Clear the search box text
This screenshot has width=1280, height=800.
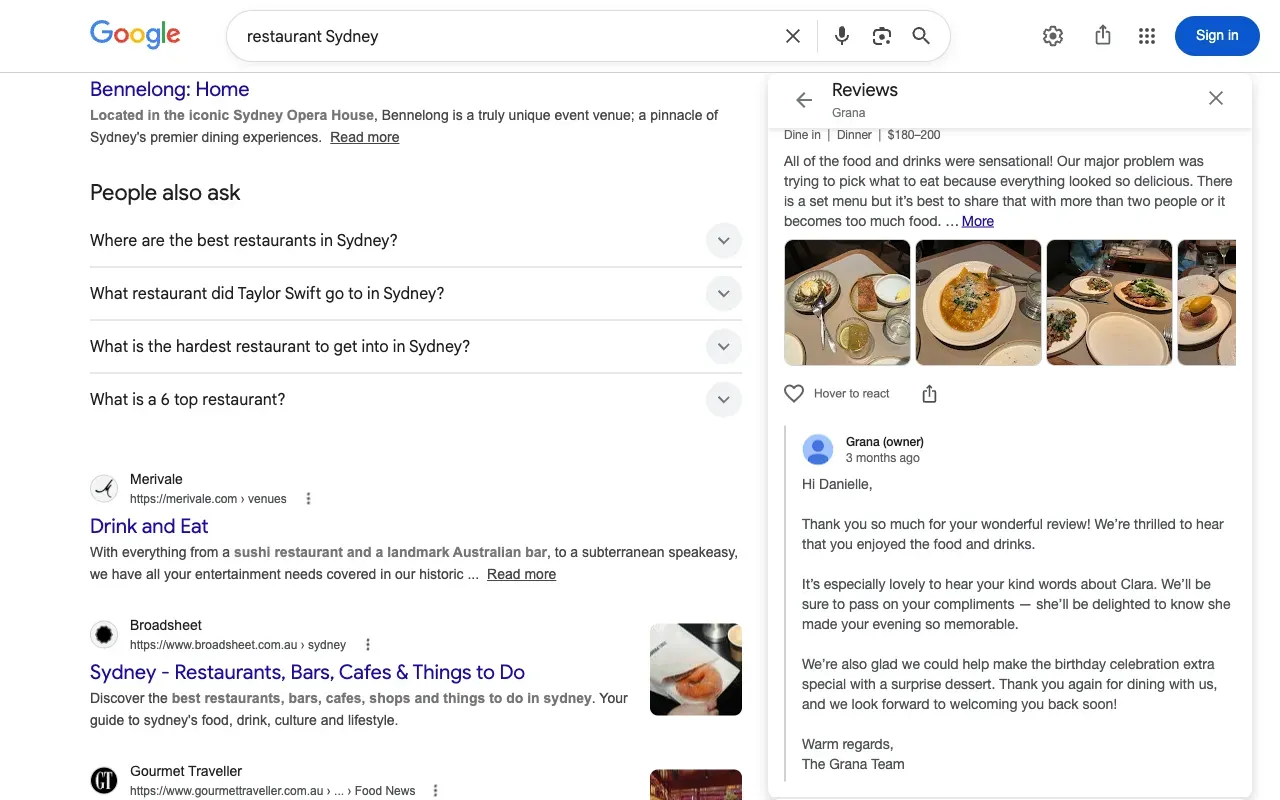[793, 36]
